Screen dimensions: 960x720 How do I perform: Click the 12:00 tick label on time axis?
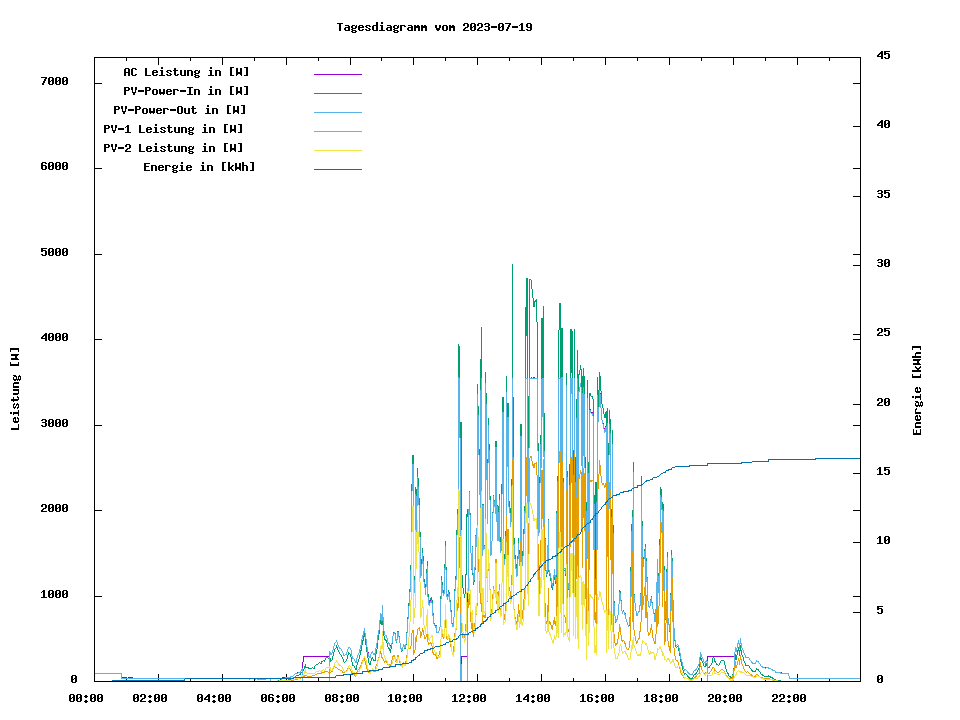[469, 698]
